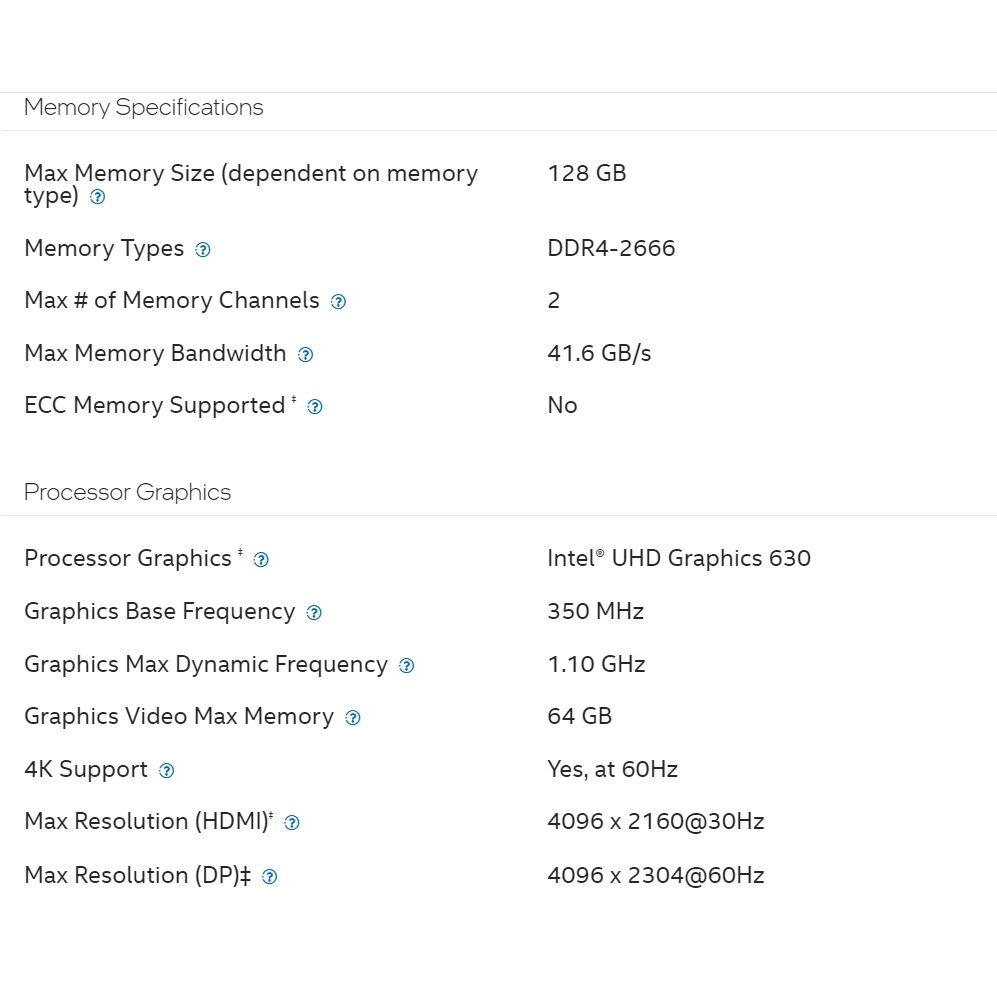Click the ECC Memory Supported label text
997x997 pixels.
(154, 405)
